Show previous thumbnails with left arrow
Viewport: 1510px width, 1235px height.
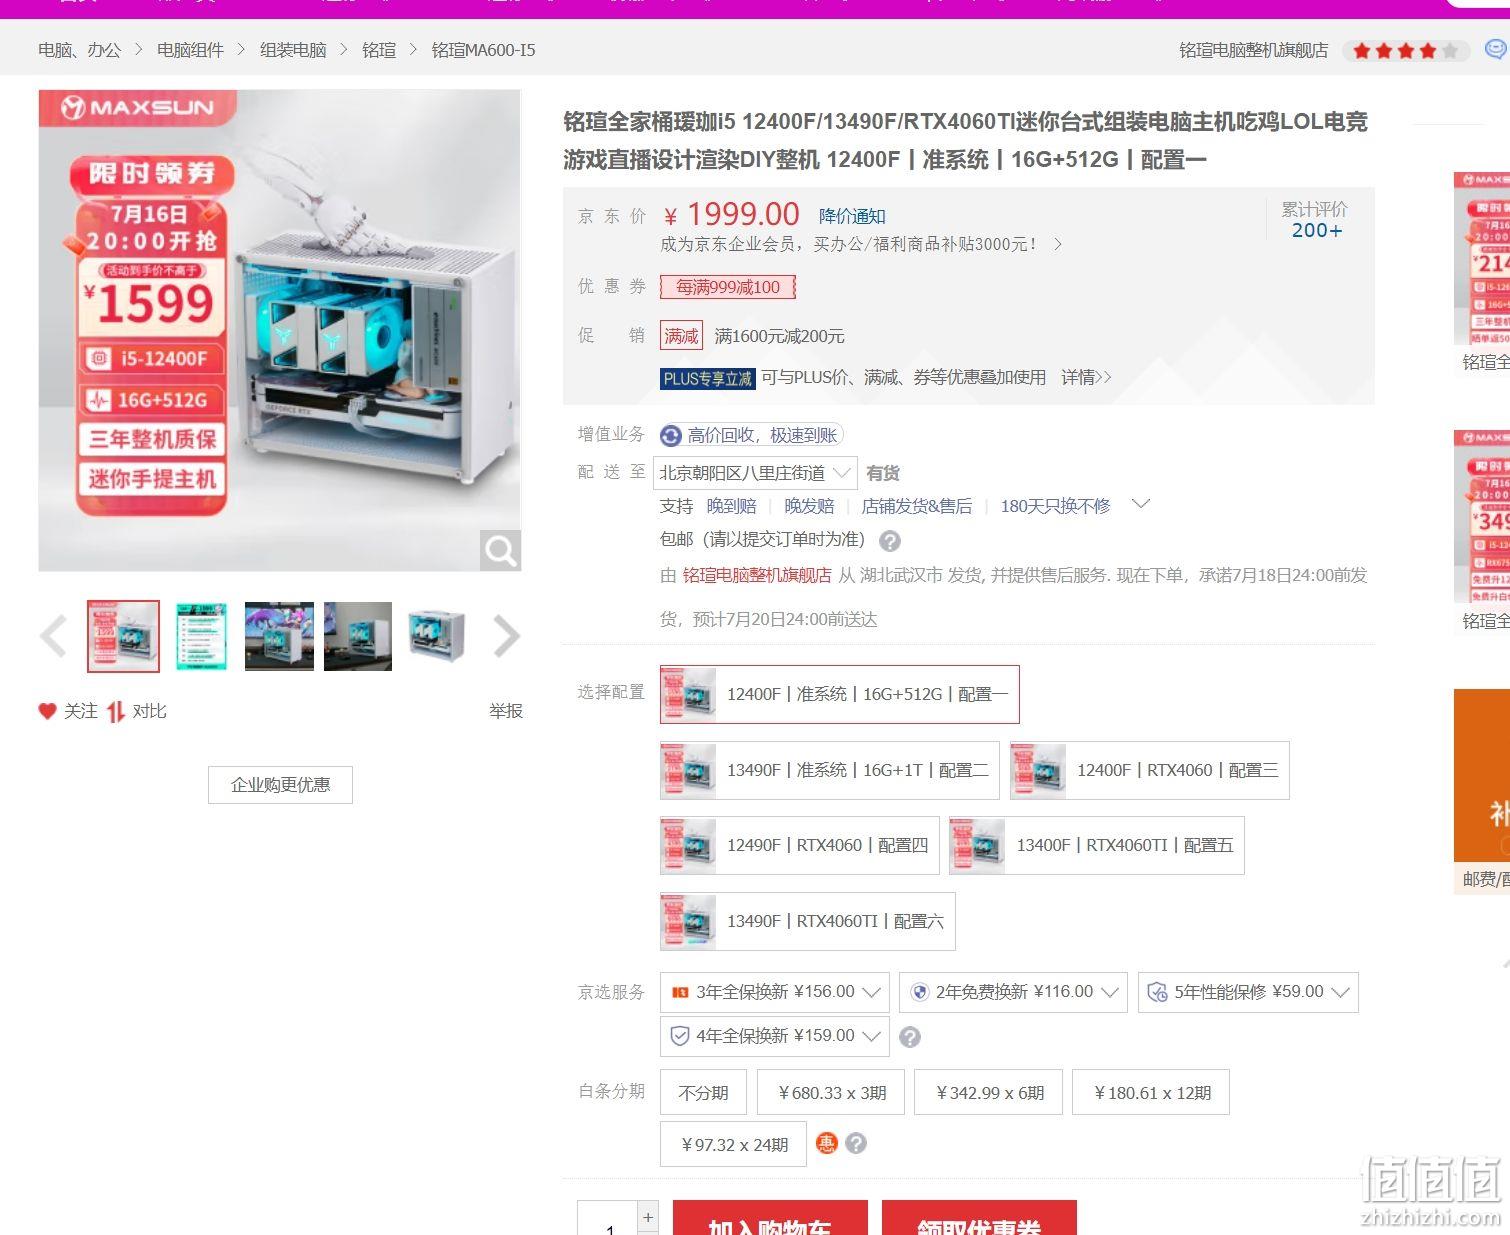pos(53,636)
